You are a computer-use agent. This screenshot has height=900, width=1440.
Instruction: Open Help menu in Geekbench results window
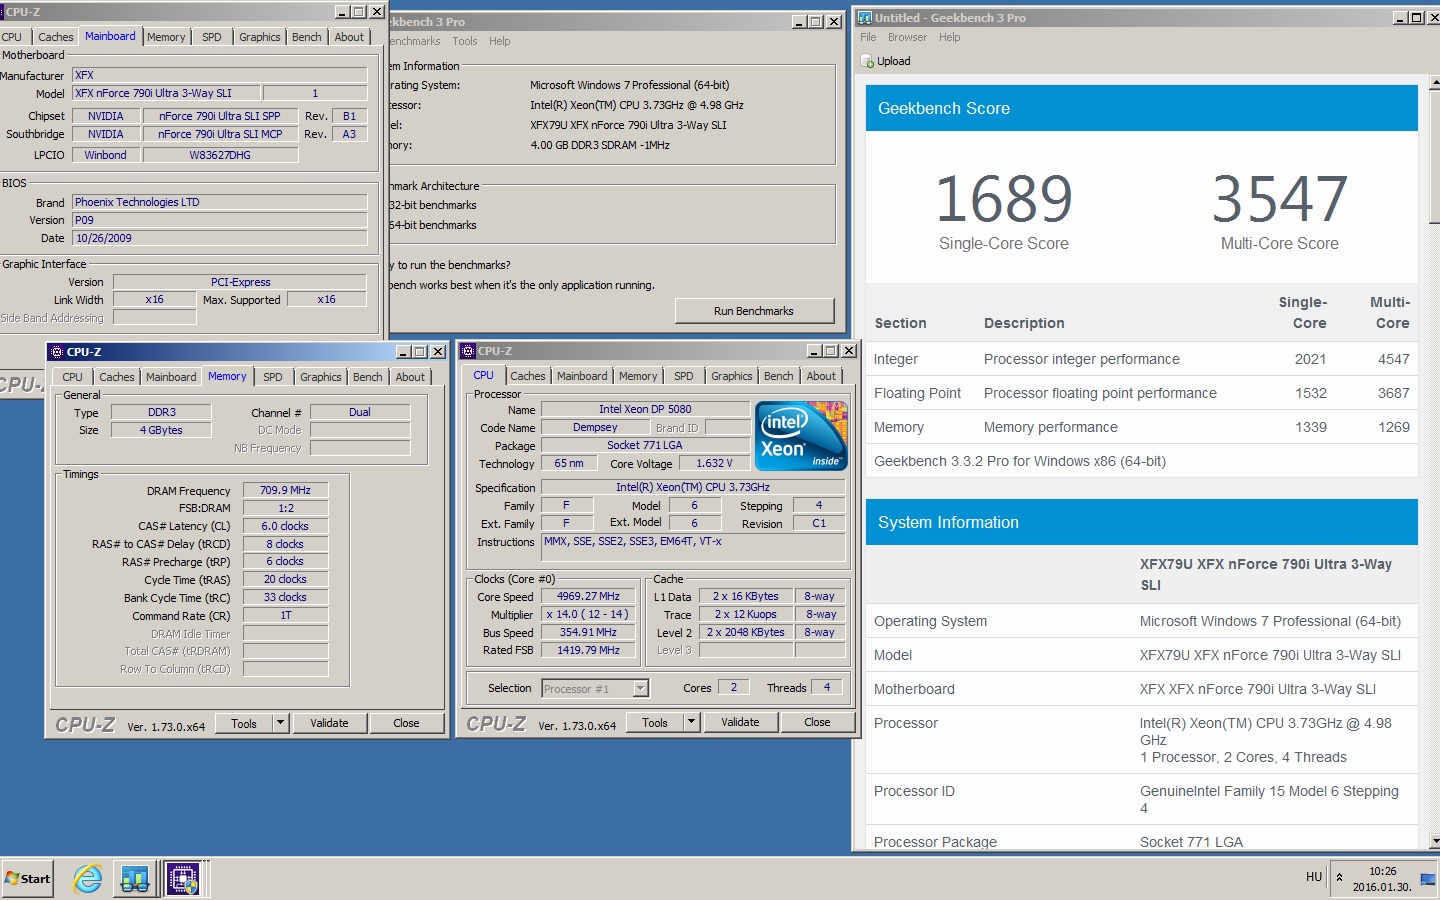(x=949, y=37)
